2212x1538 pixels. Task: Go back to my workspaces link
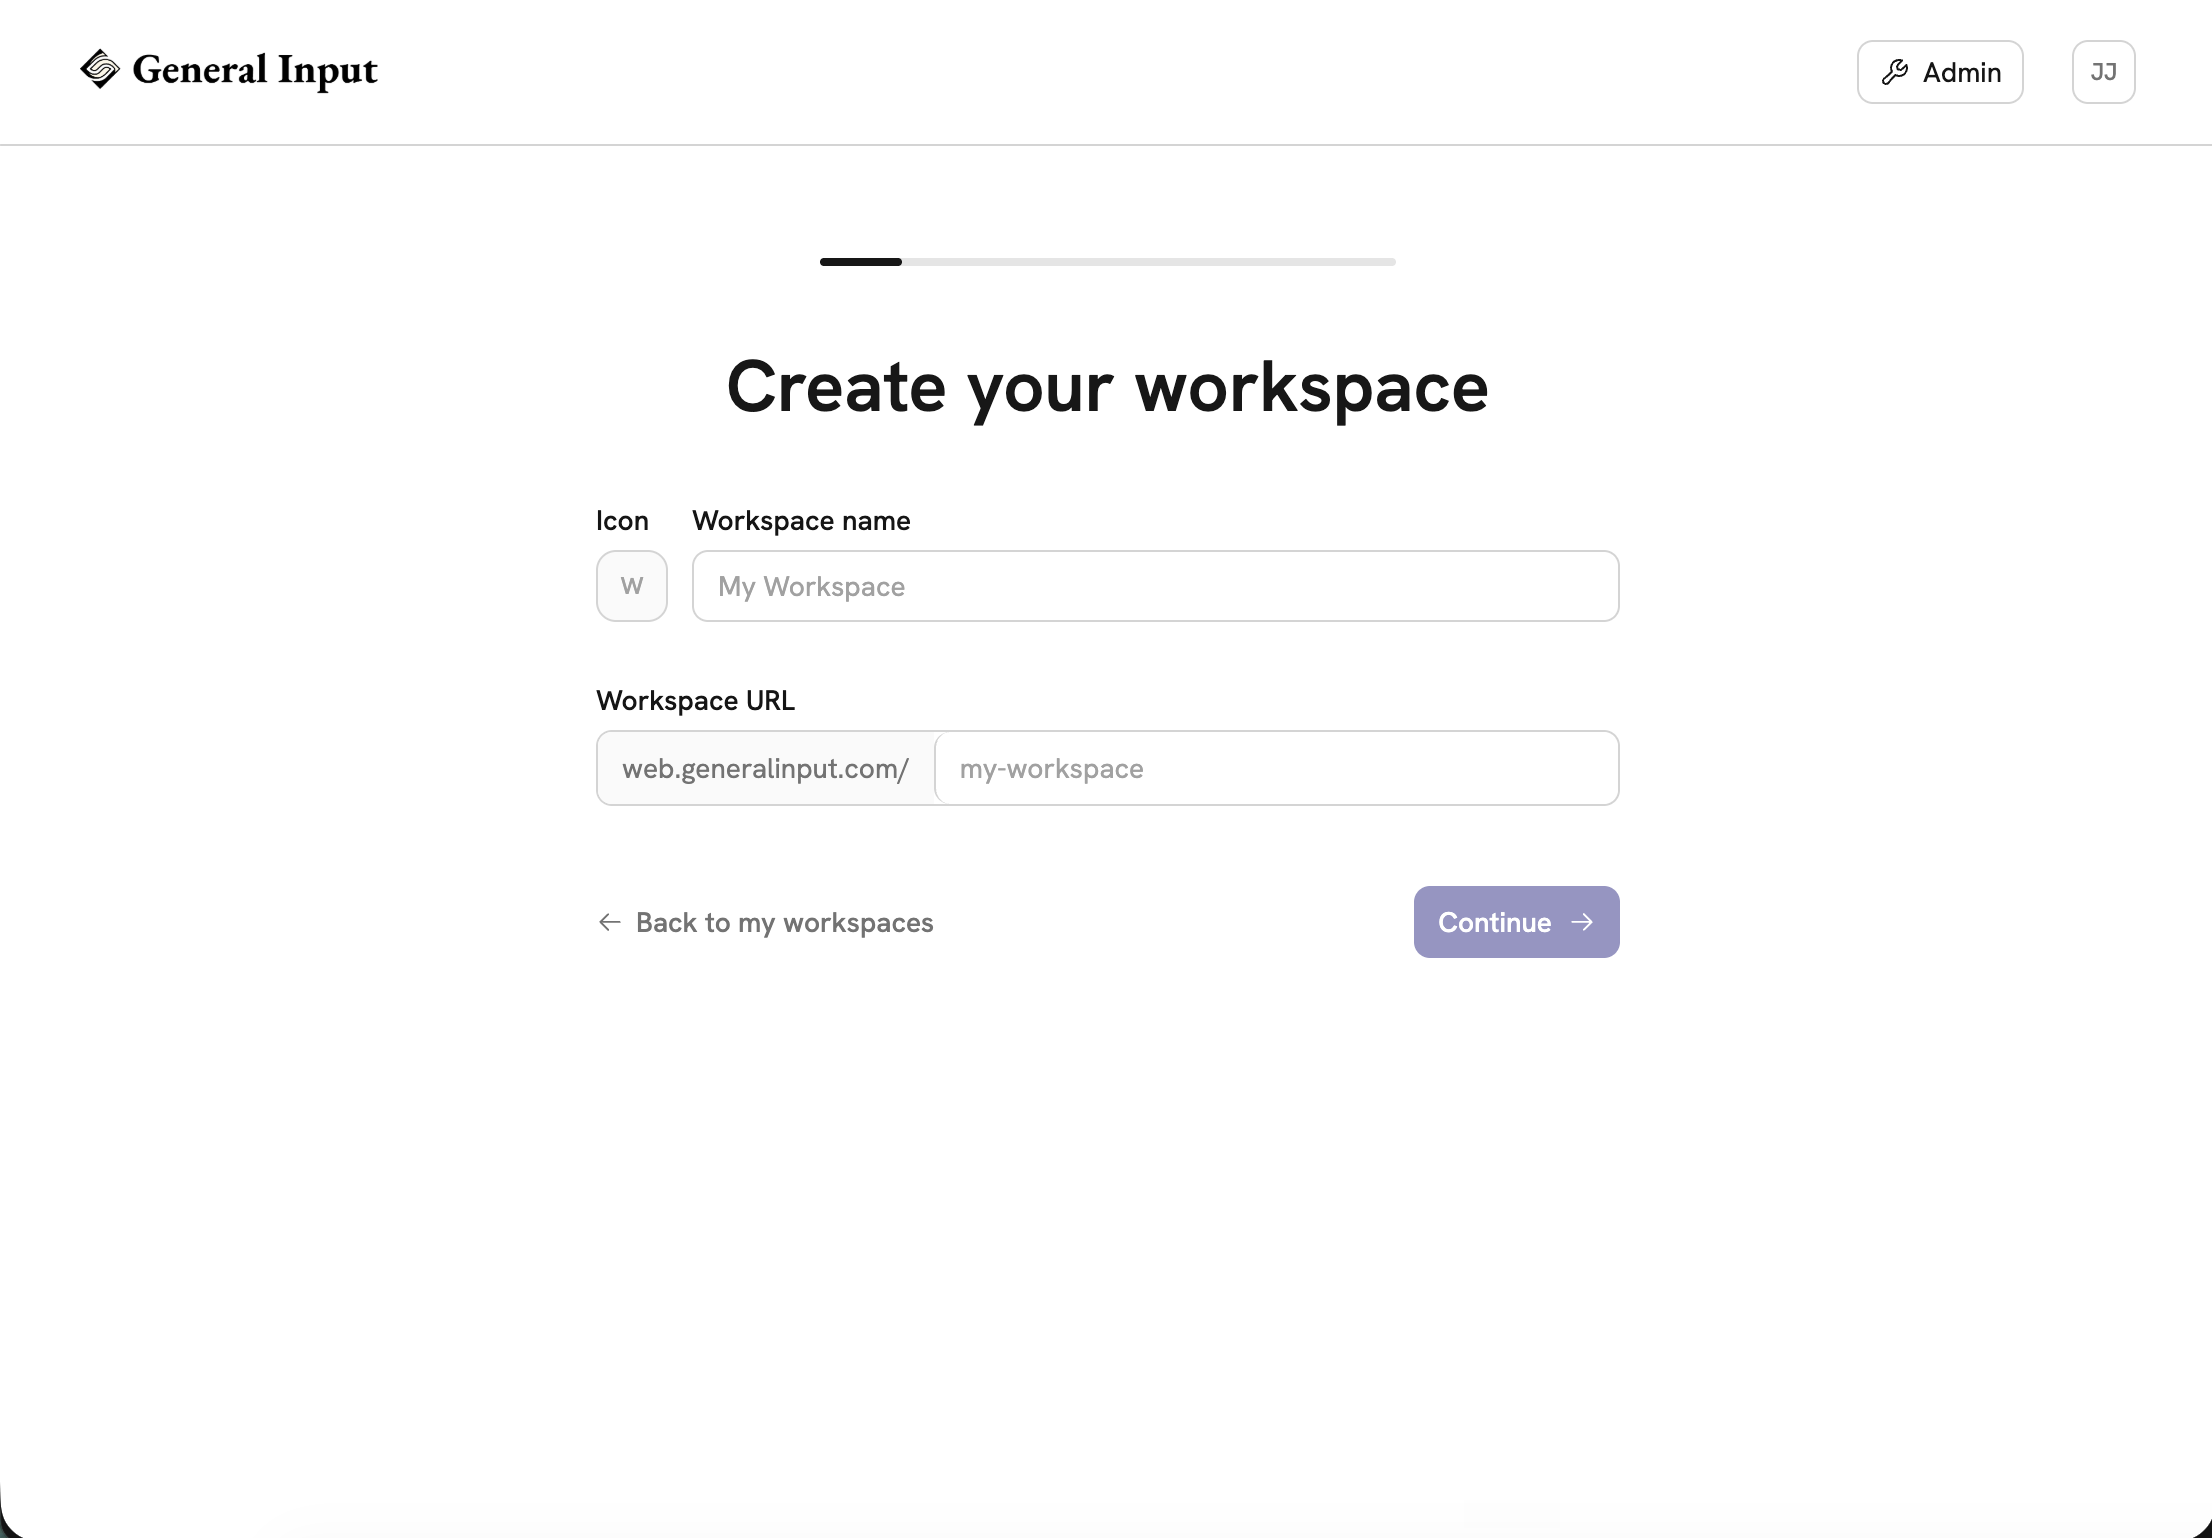[x=765, y=922]
